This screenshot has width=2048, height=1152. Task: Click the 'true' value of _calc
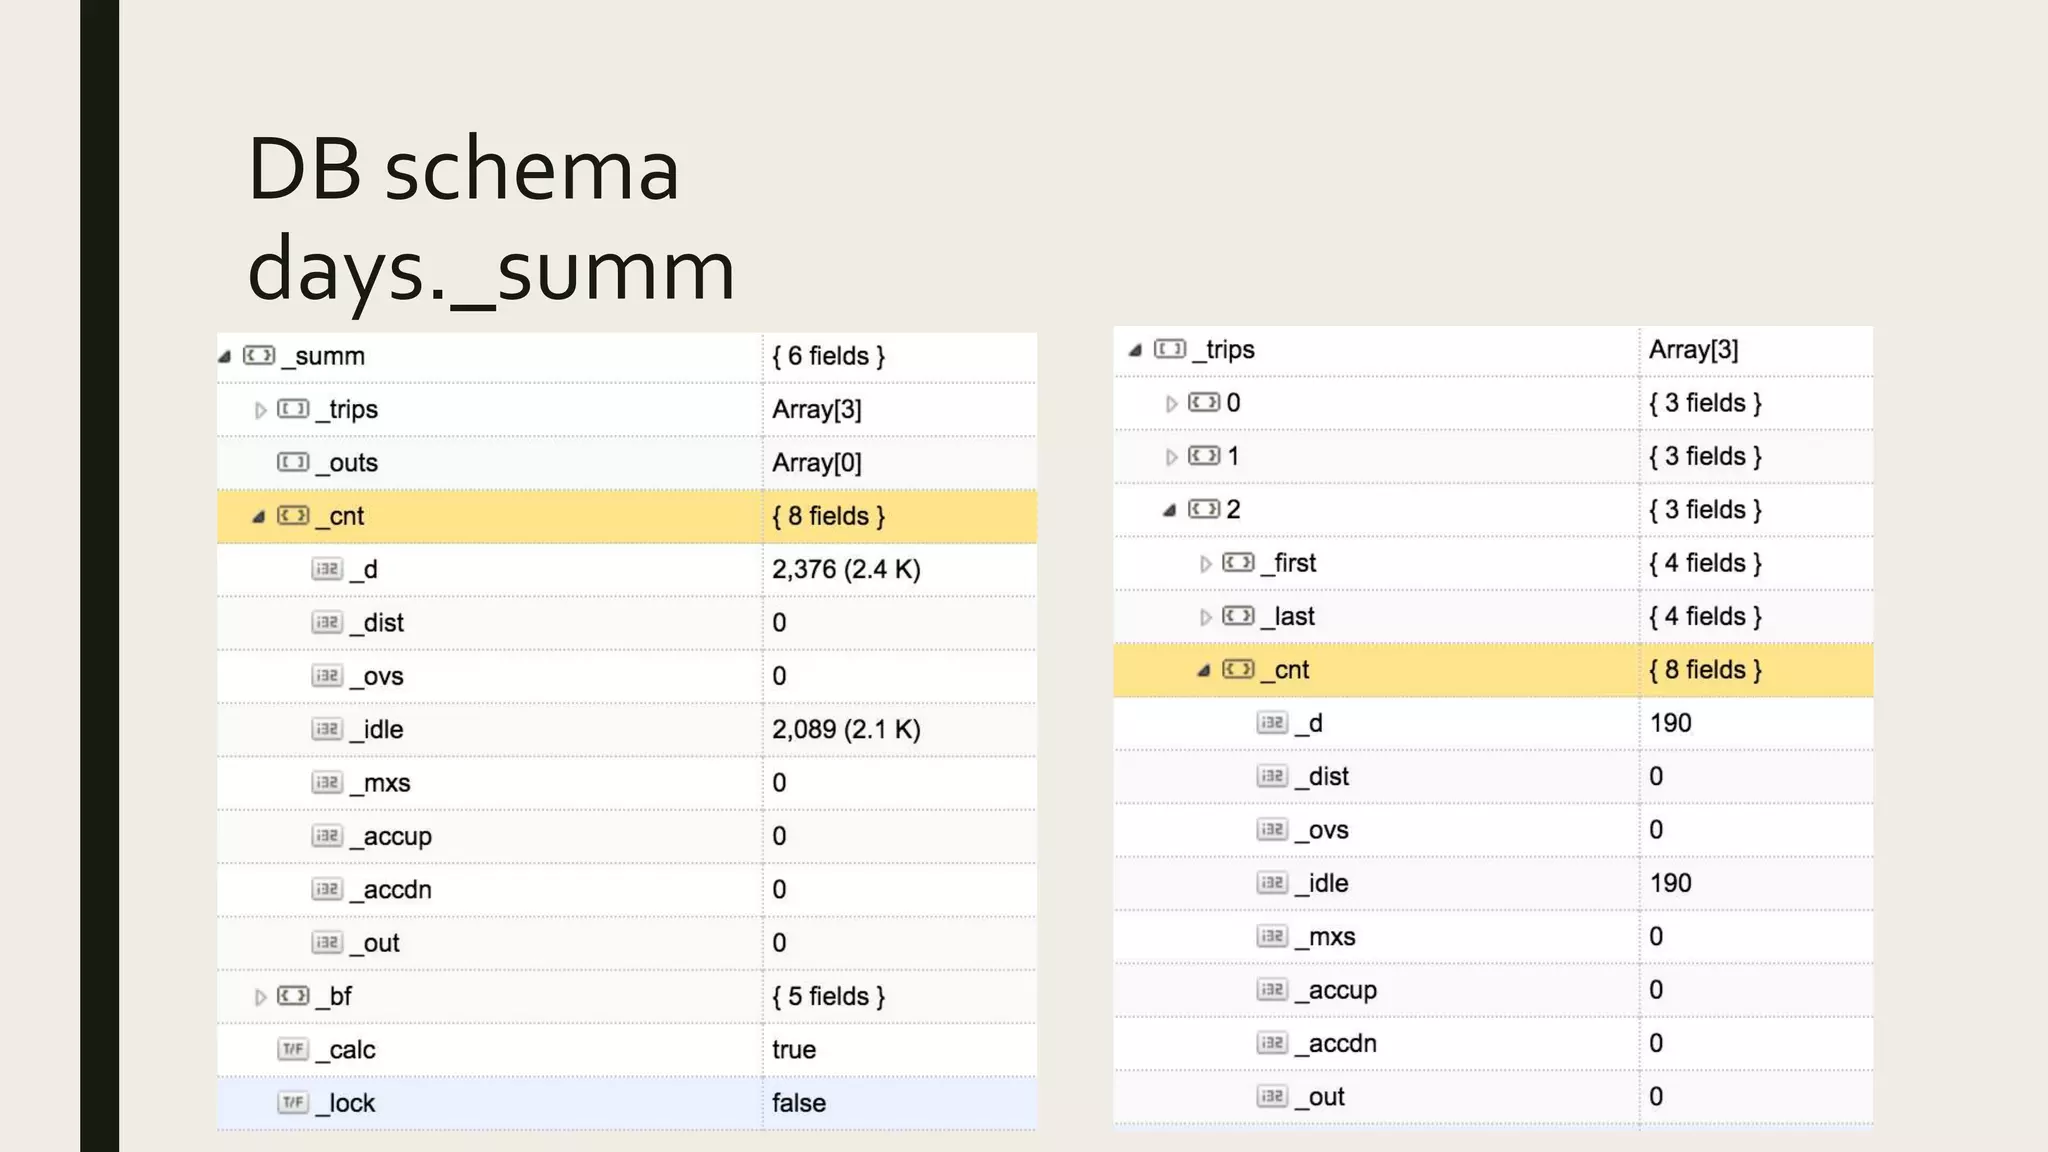(x=794, y=1050)
